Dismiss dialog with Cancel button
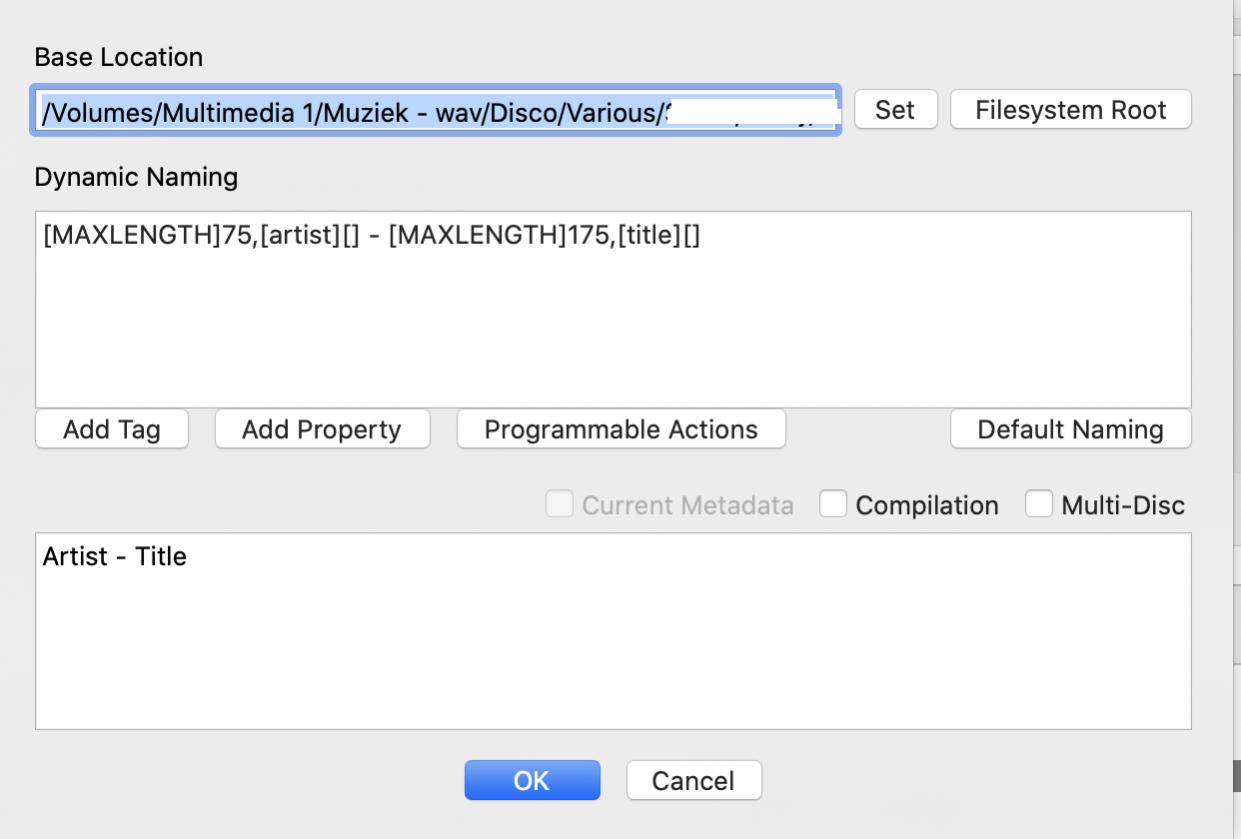Screen dimensions: 1241x839 (693, 780)
